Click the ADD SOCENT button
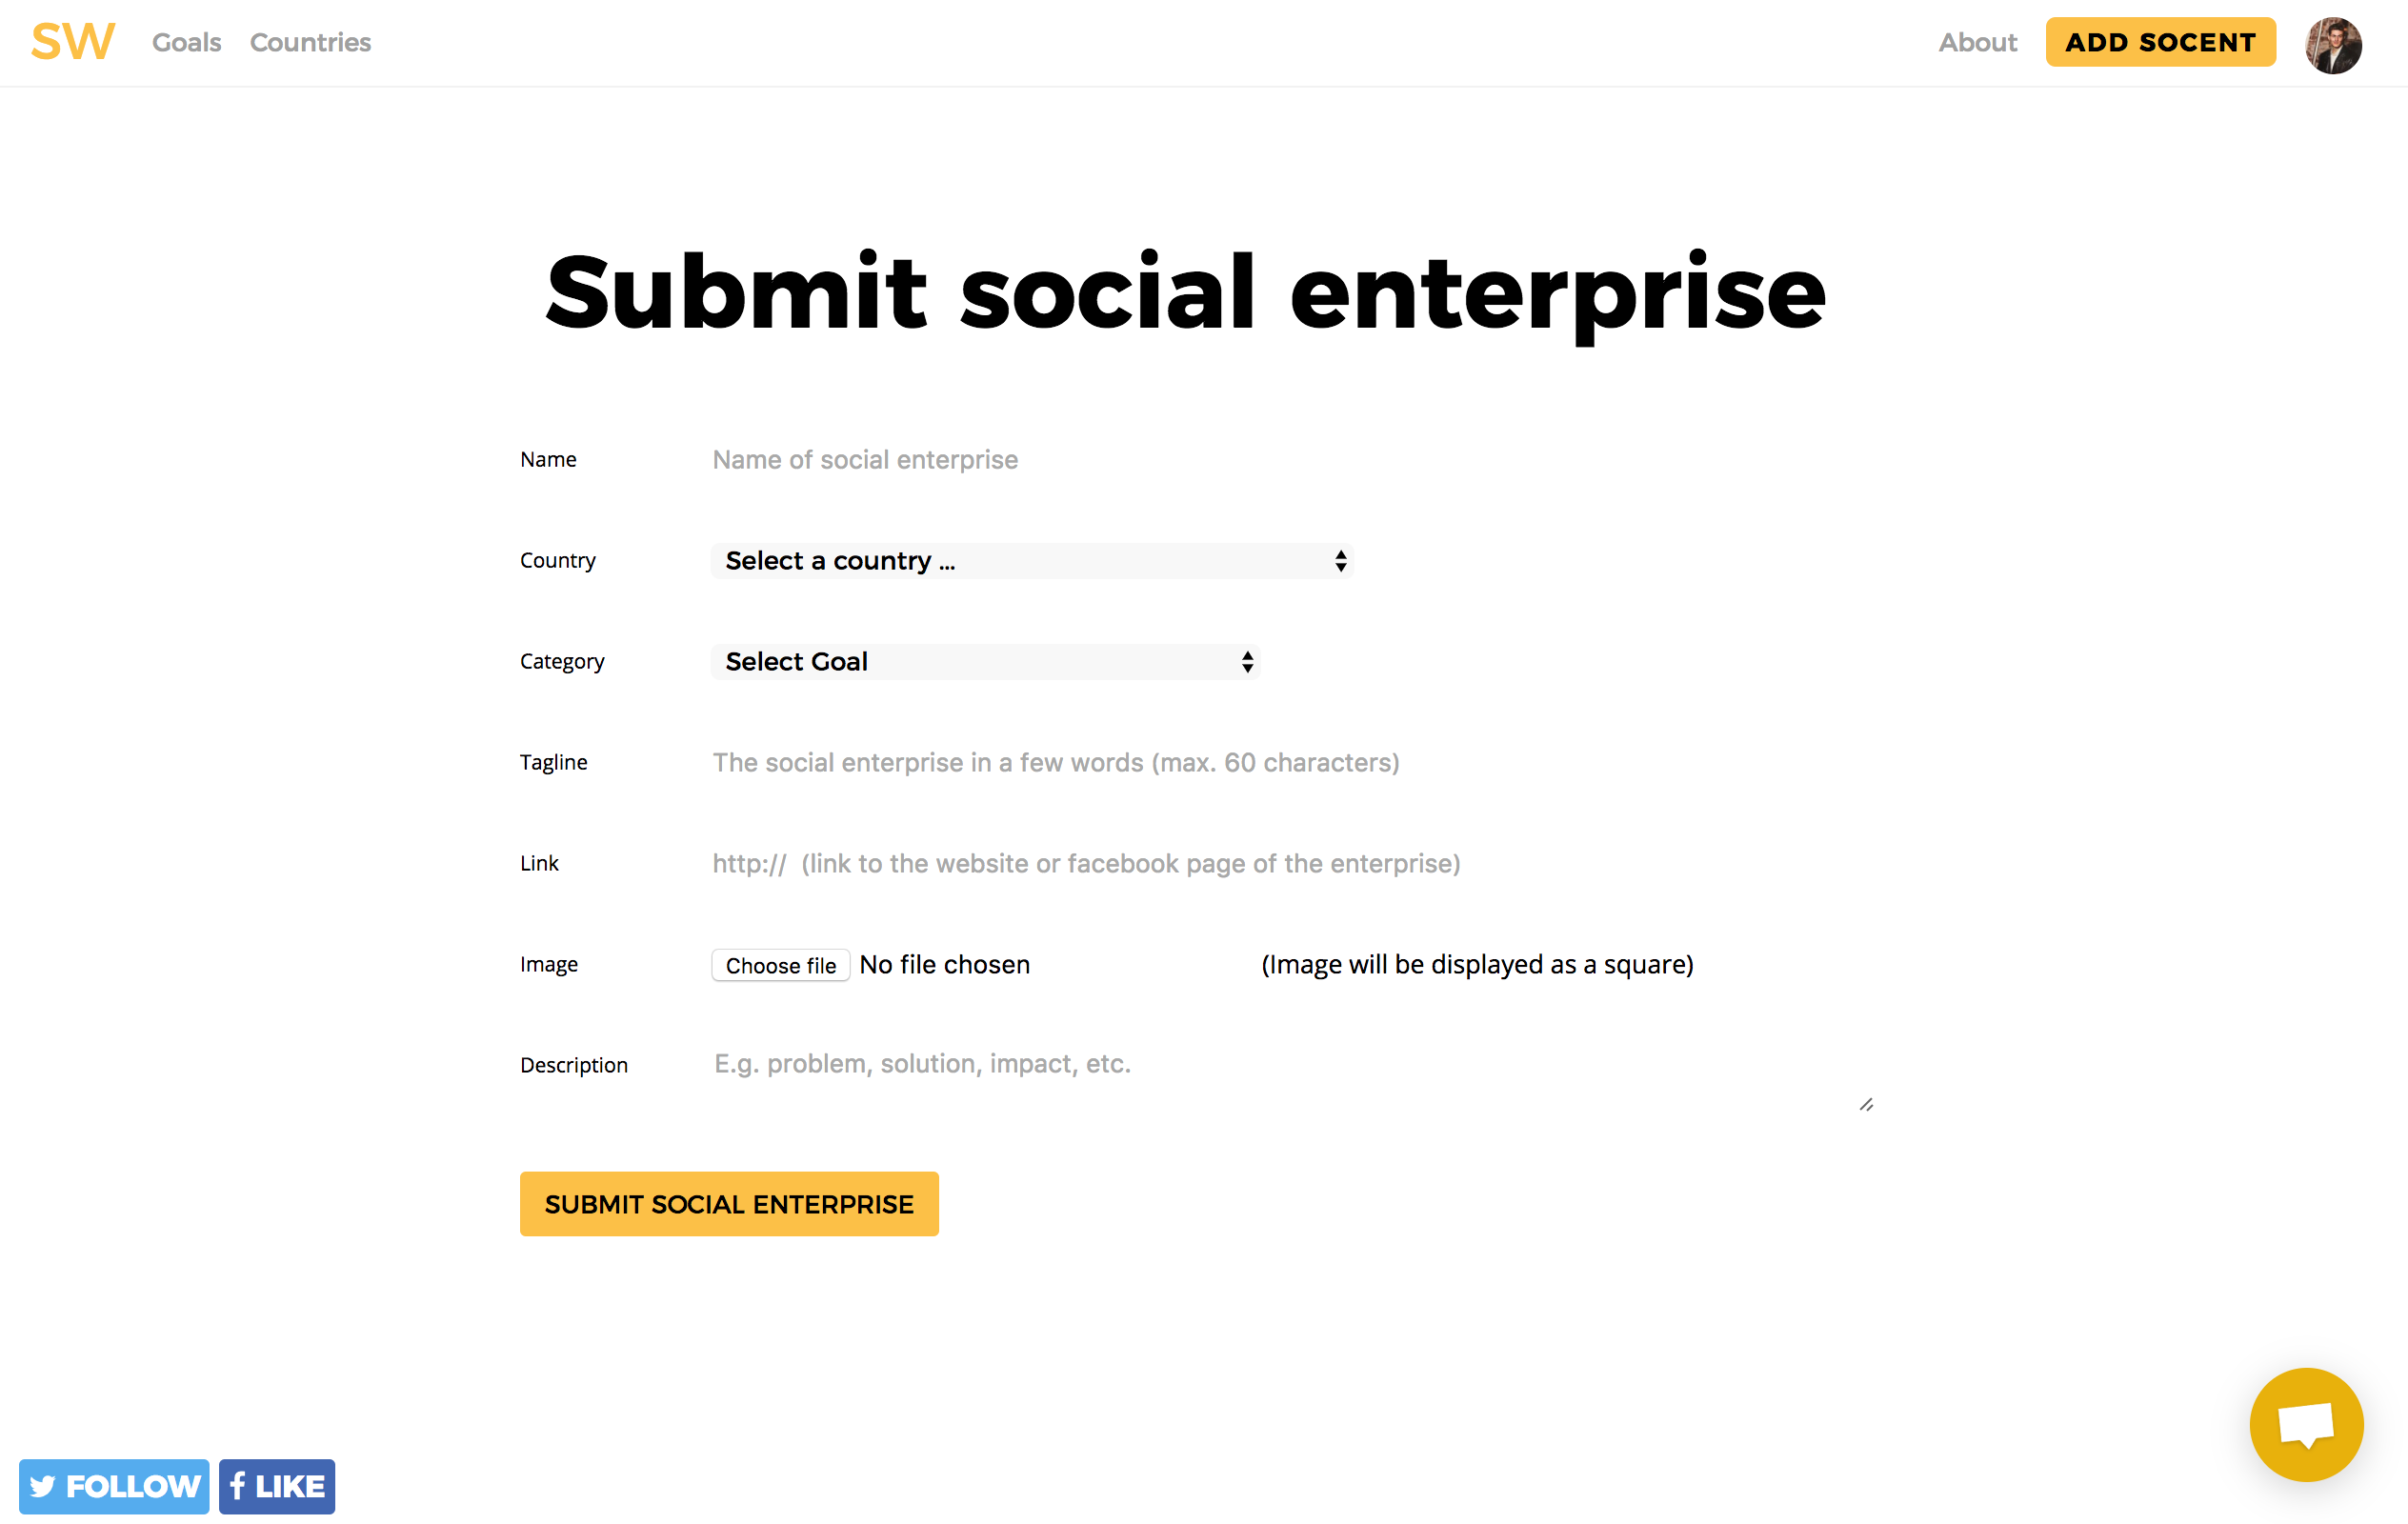The image size is (2408, 1524). pyautogui.click(x=2160, y=42)
